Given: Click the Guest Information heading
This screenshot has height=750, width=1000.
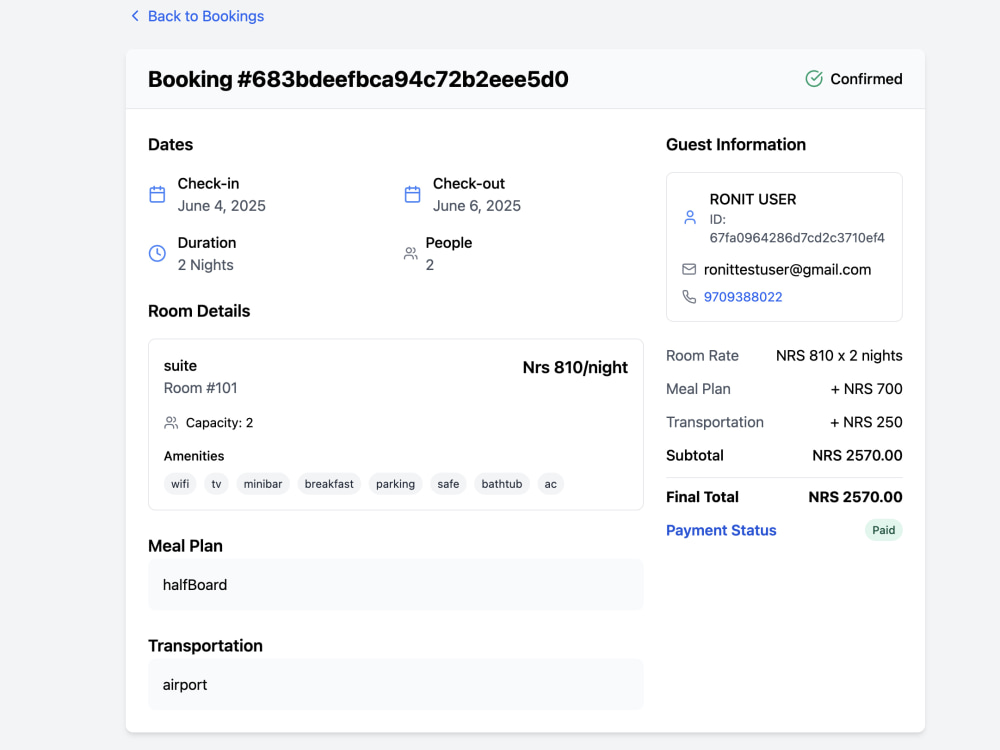Looking at the screenshot, I should 736,145.
